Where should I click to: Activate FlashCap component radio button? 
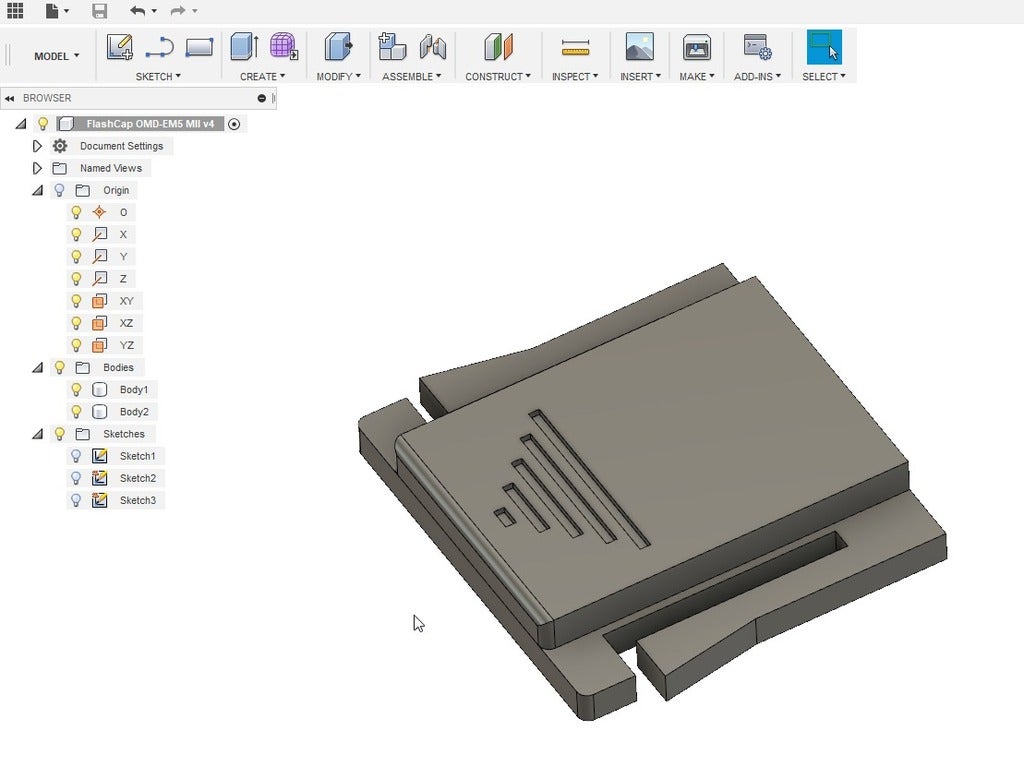[234, 123]
